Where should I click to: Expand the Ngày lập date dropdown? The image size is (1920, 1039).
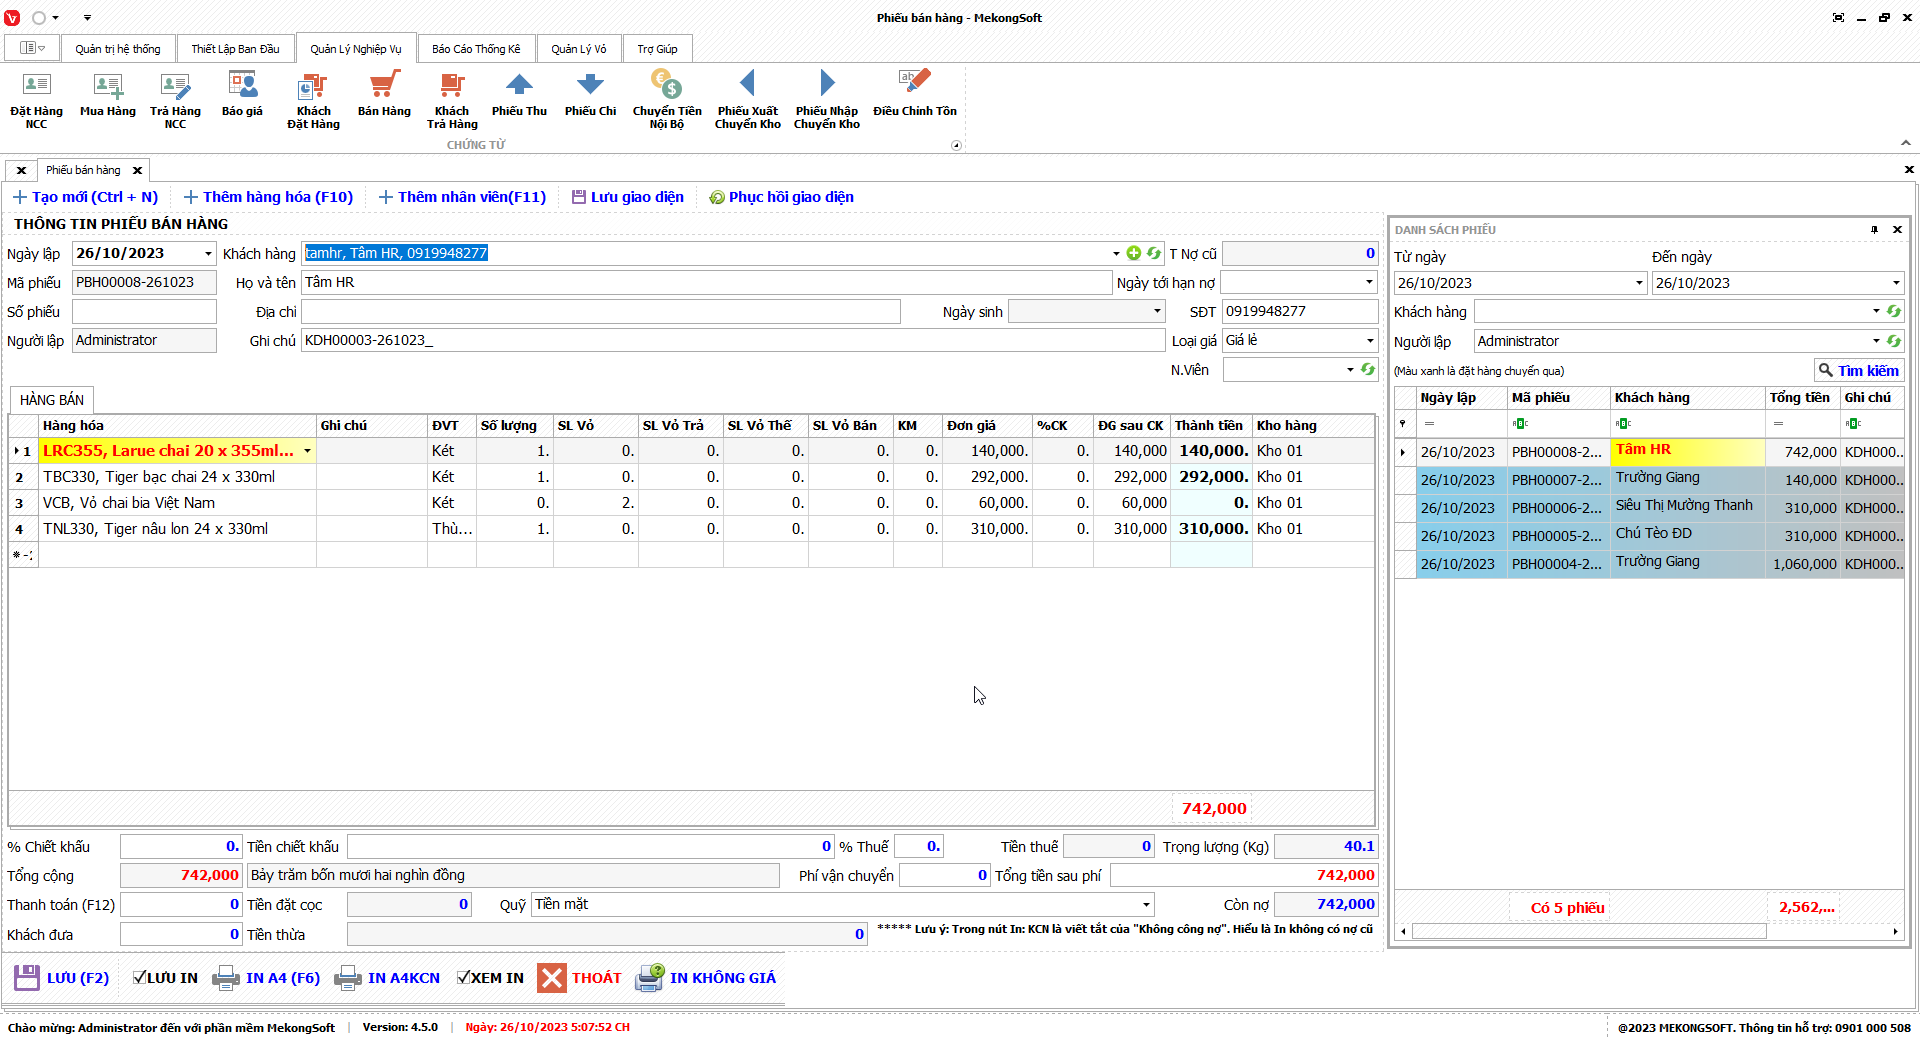click(x=208, y=254)
